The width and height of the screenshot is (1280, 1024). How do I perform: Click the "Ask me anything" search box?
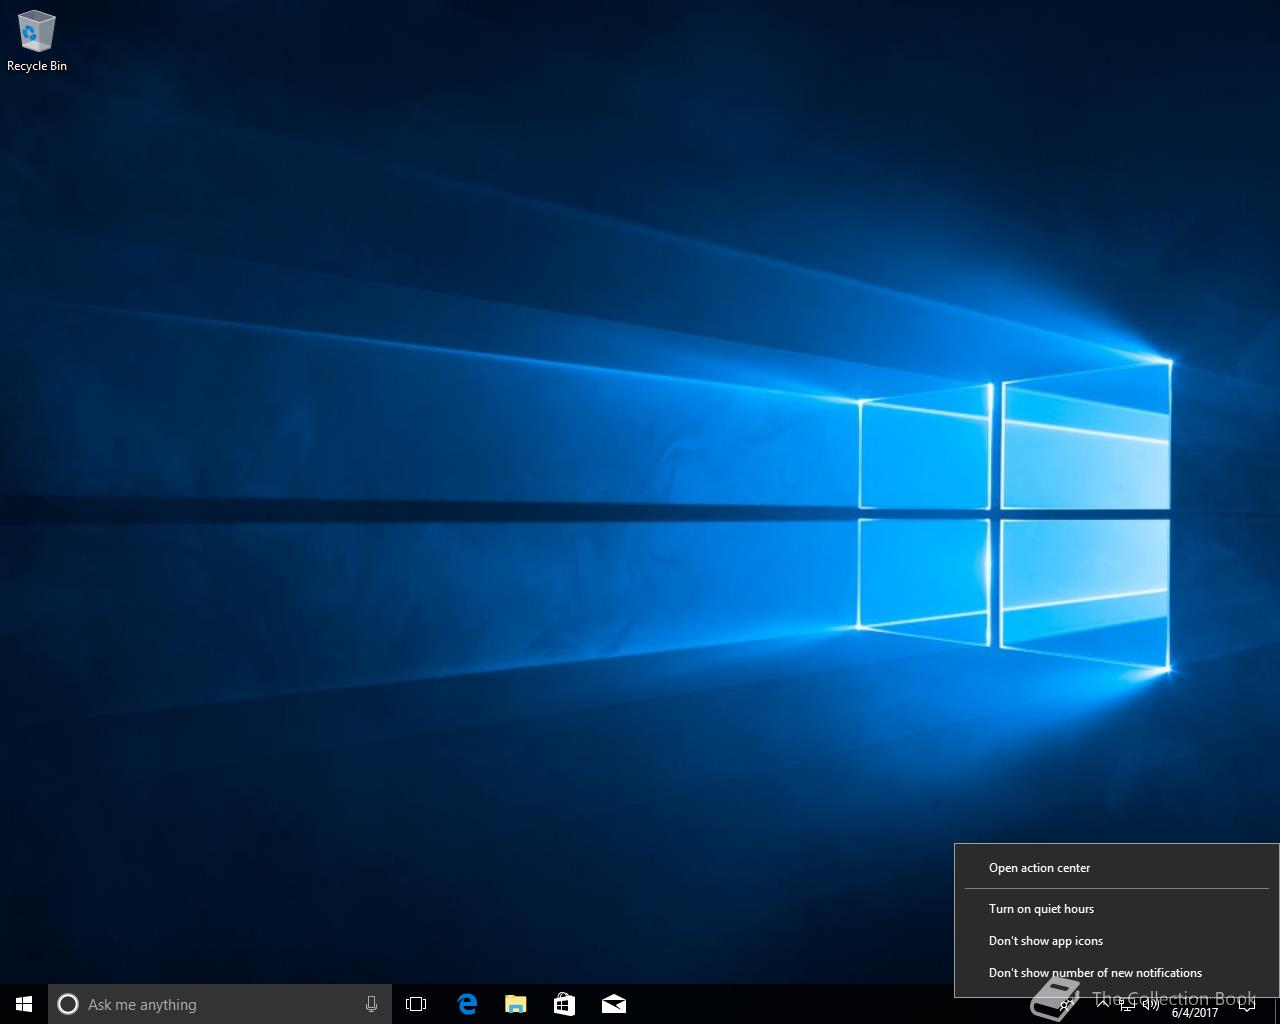point(220,1004)
